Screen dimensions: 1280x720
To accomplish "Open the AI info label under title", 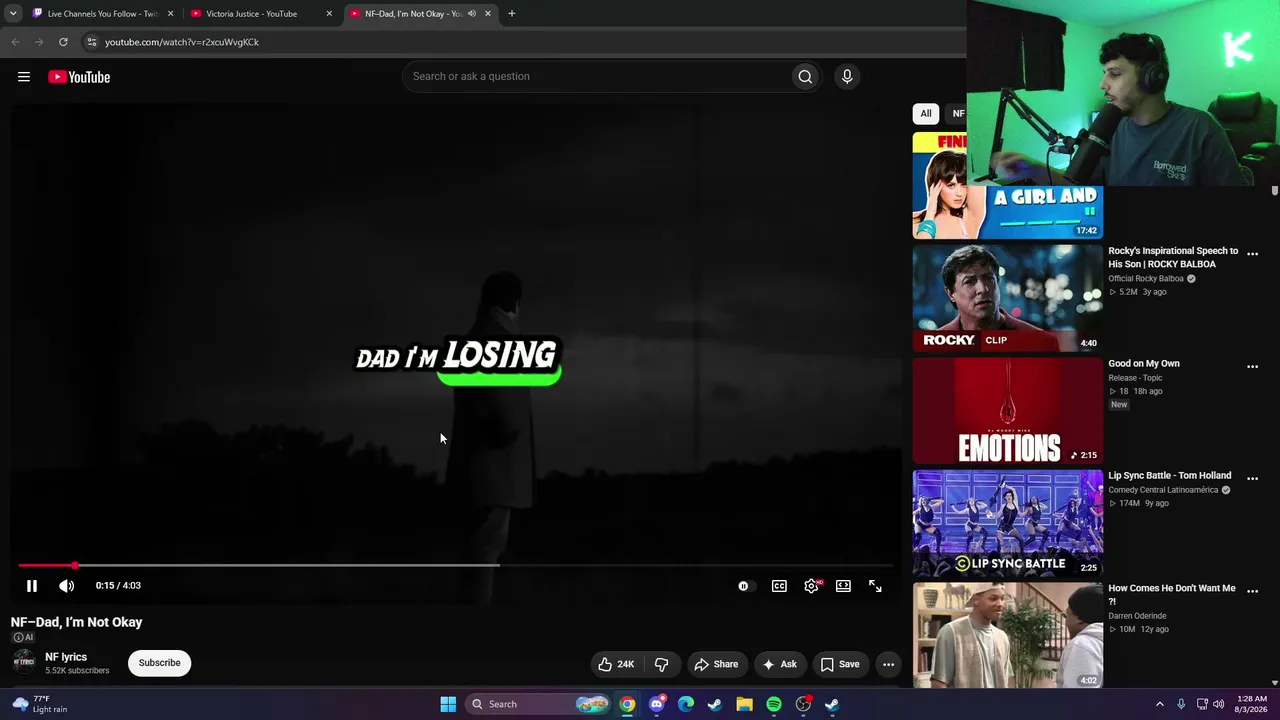I will pos(22,637).
